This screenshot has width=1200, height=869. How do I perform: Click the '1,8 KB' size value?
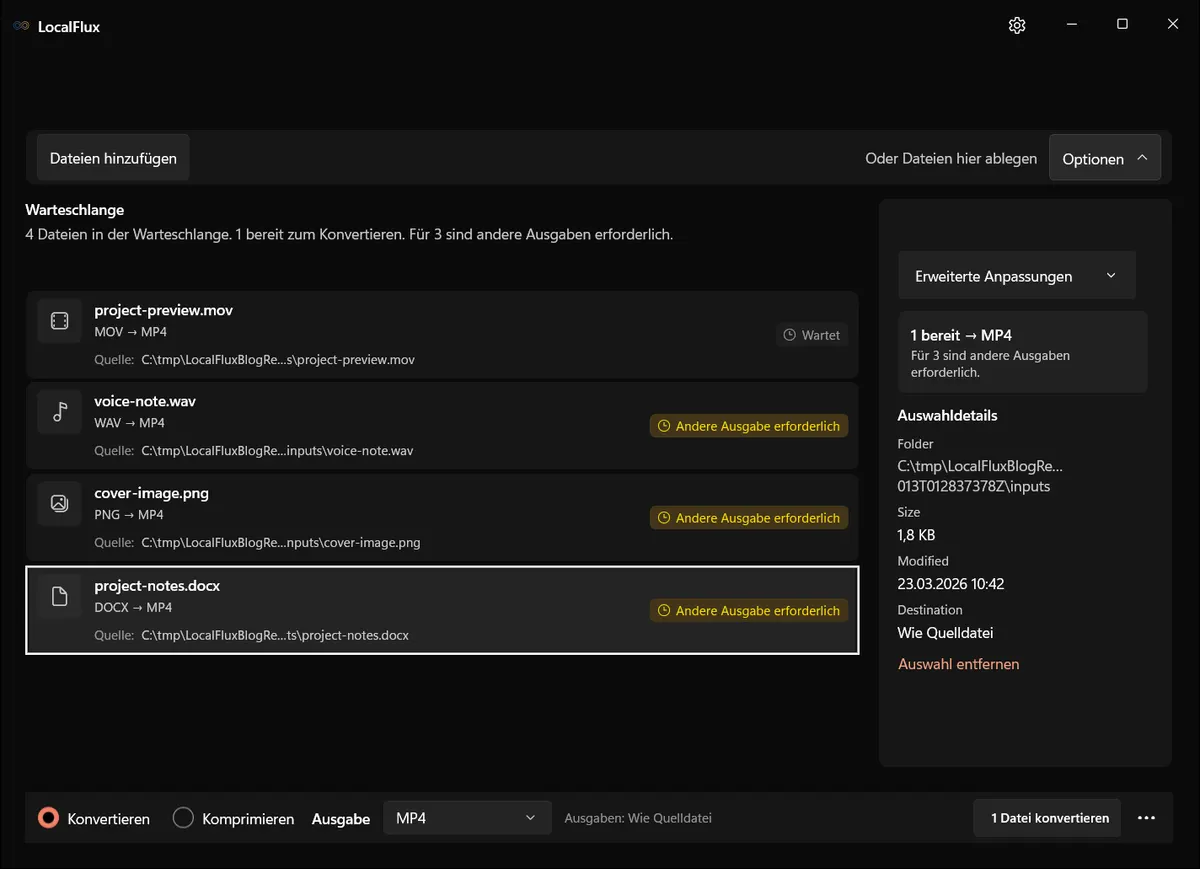pyautogui.click(x=917, y=535)
